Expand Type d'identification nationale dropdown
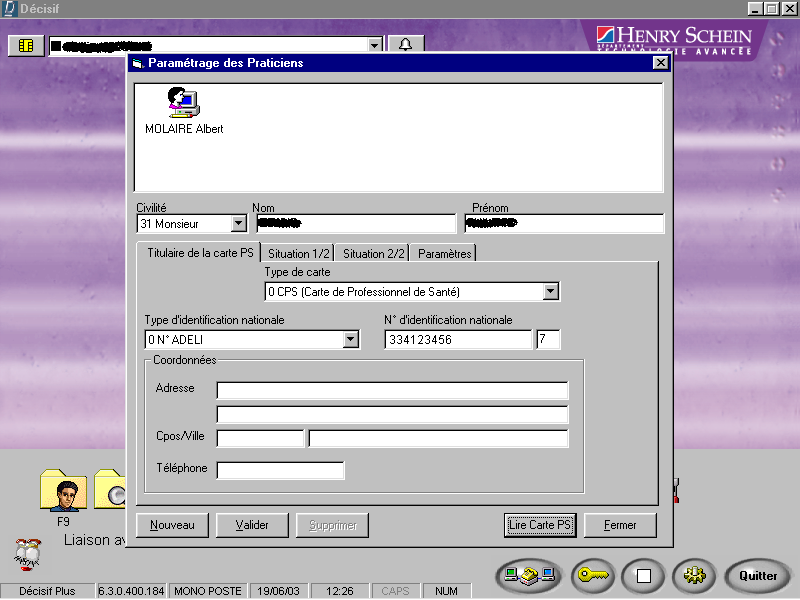 [350, 340]
